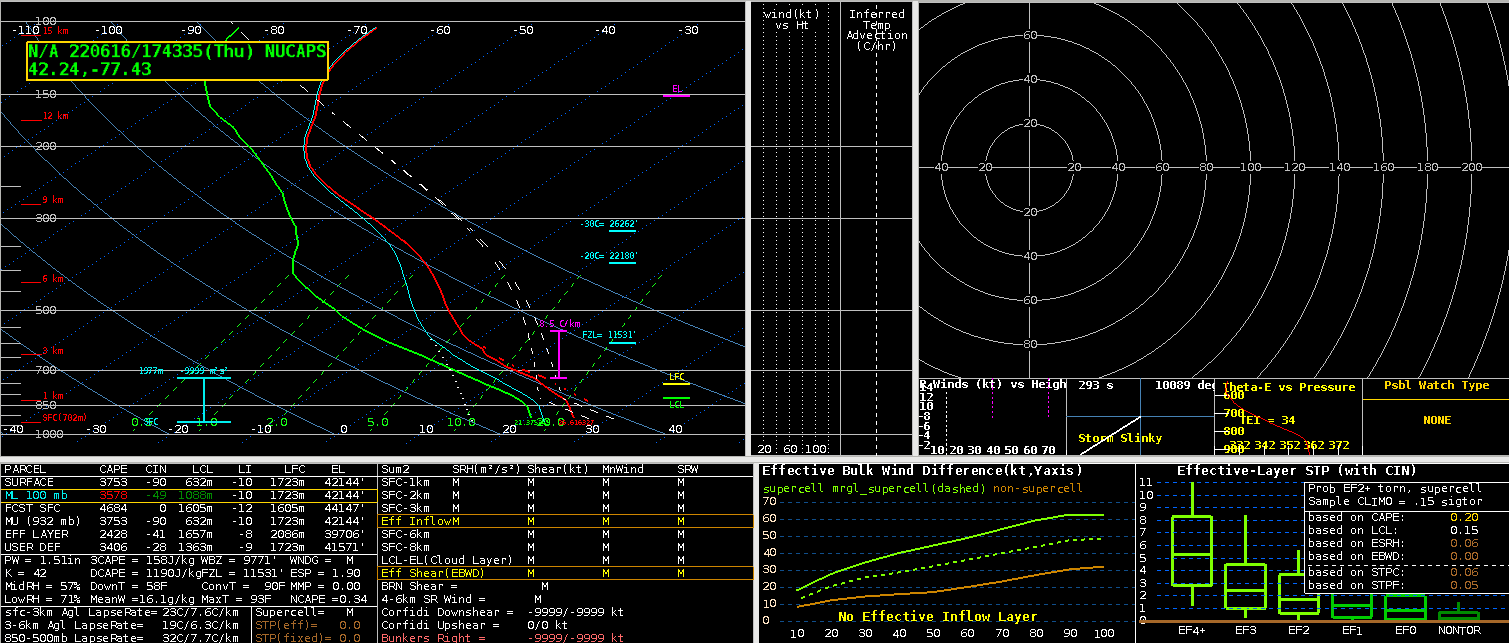Click the Storm Slinky inset panel
Viewport: 1509px width, 643px height.
(x=1138, y=416)
